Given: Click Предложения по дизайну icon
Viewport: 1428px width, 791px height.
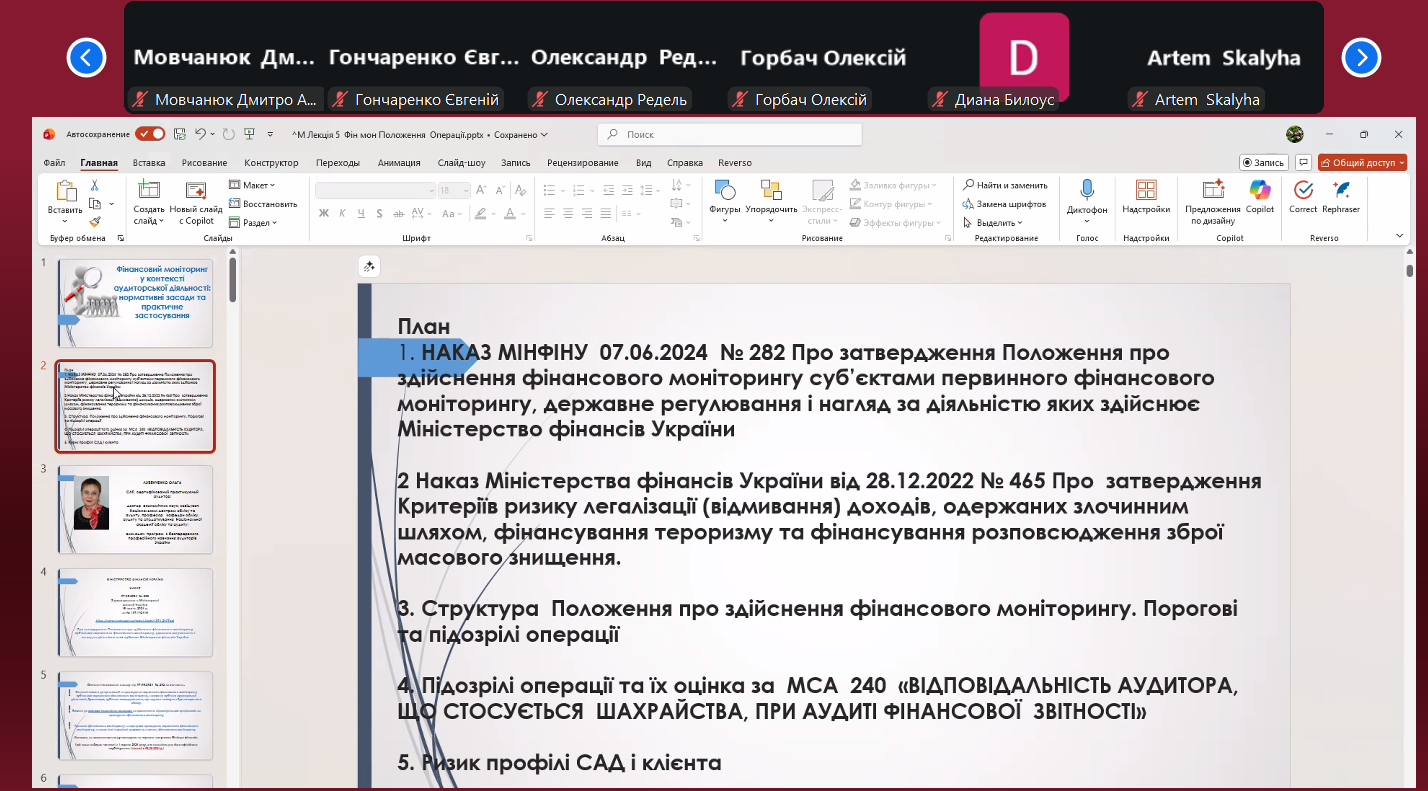Looking at the screenshot, I should tap(1212, 191).
